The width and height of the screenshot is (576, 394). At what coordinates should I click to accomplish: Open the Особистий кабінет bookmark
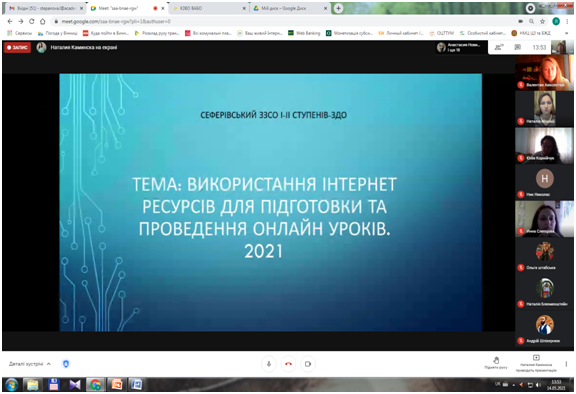(x=483, y=33)
